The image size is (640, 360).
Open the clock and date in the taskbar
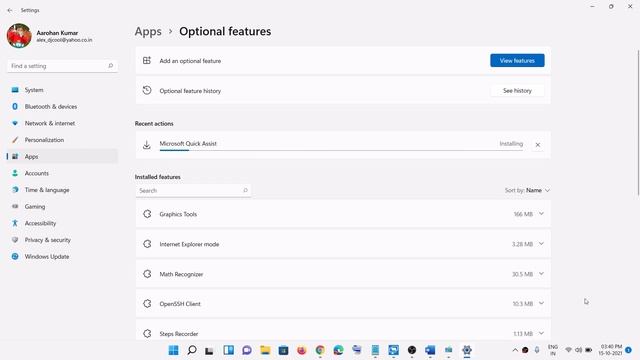[611, 350]
